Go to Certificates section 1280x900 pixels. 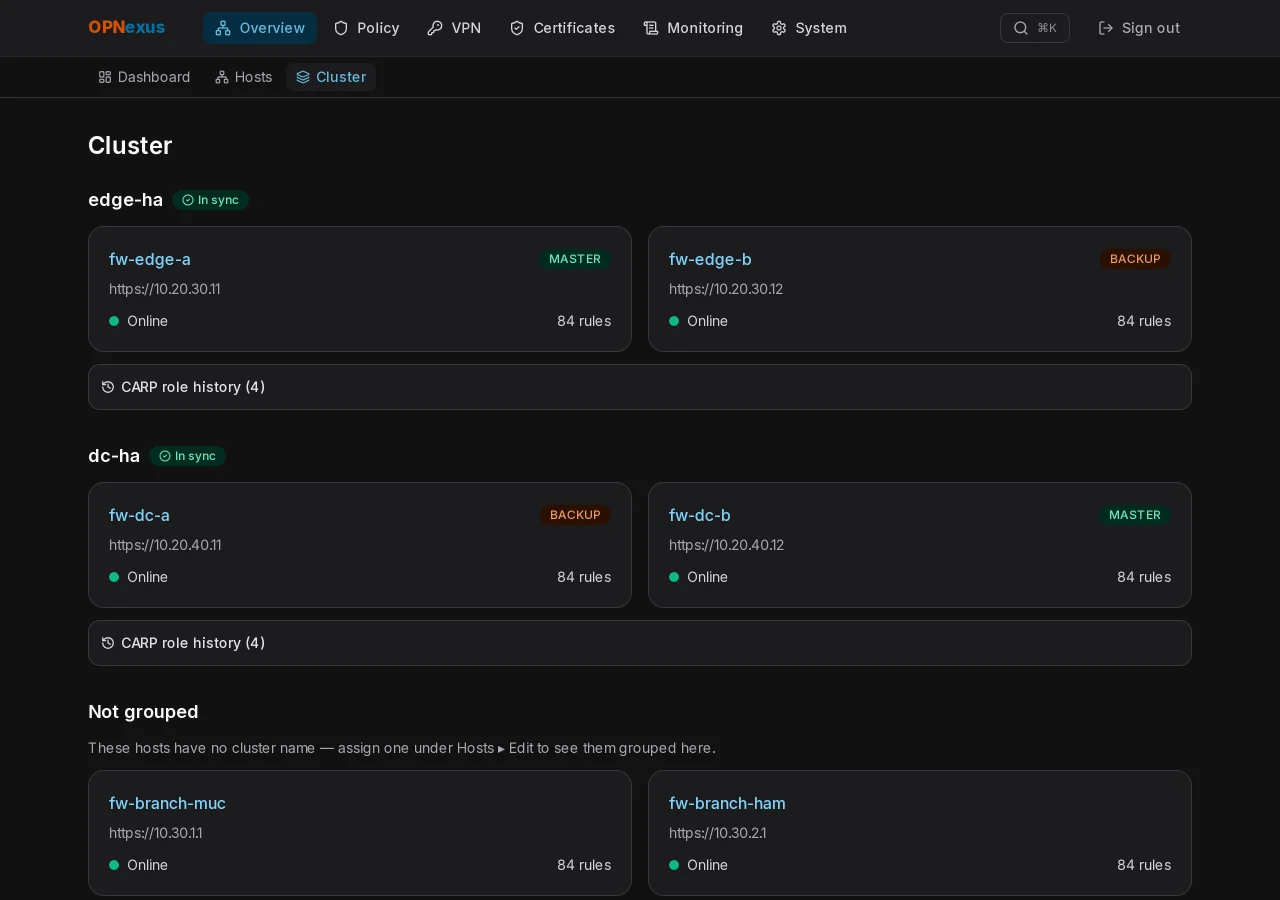[x=562, y=28]
